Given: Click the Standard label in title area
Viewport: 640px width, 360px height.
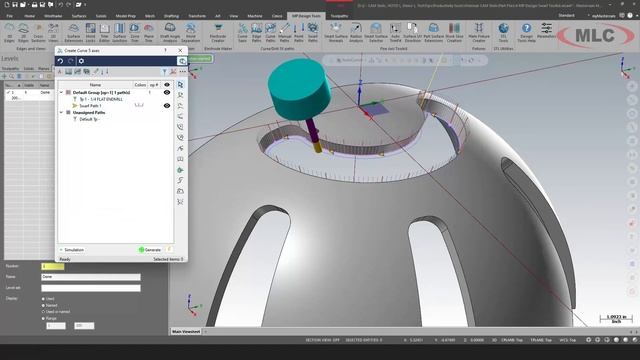Looking at the screenshot, I should 567,16.
